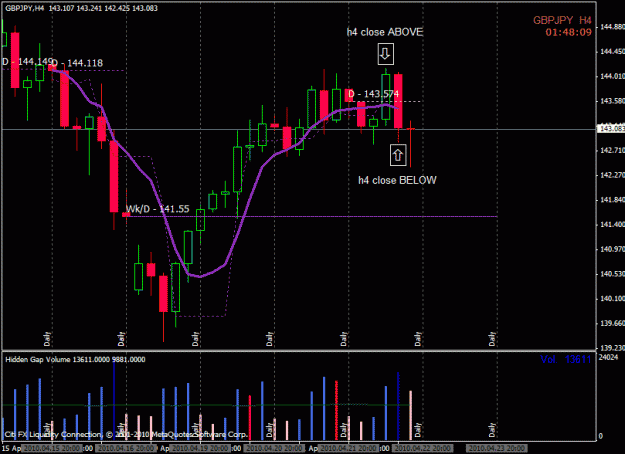Viewport: 625px width, 454px height.
Task: Select the 2010.04.16 20:00 date label
Action: [126, 448]
